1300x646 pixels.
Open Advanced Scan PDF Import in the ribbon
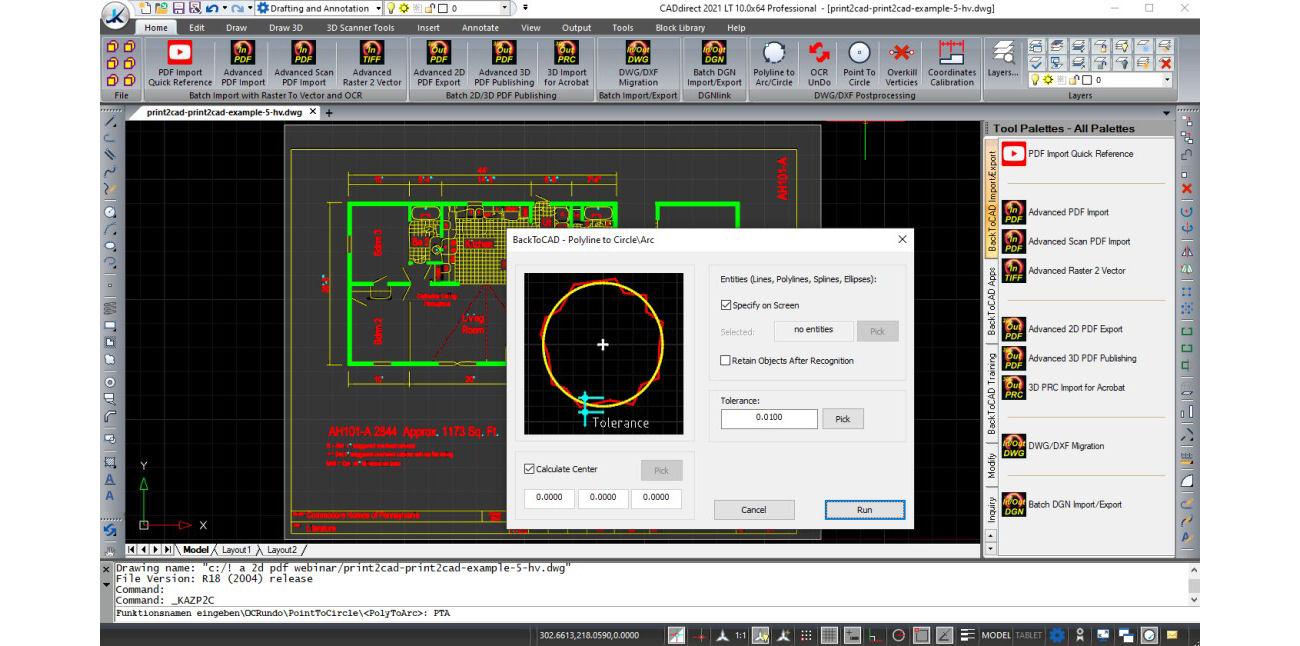304,64
